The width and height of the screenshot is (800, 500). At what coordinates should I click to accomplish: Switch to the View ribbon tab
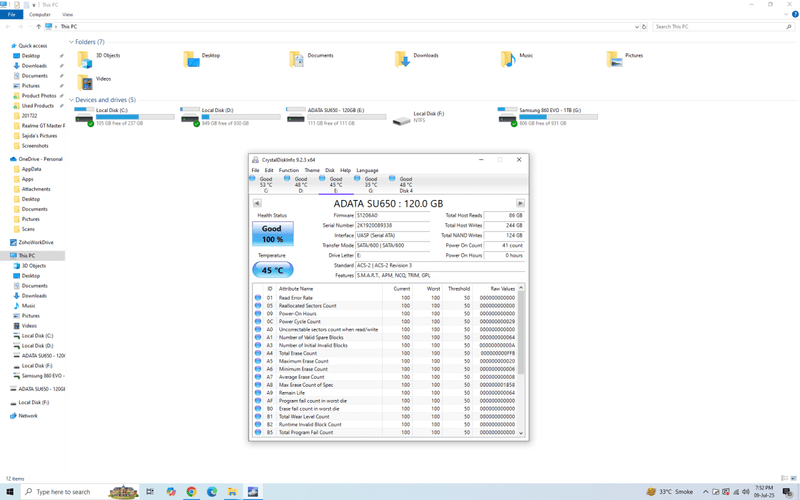[x=67, y=15]
